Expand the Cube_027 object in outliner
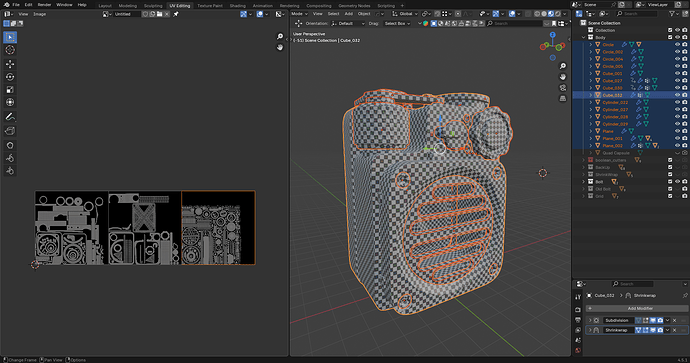 pos(591,81)
